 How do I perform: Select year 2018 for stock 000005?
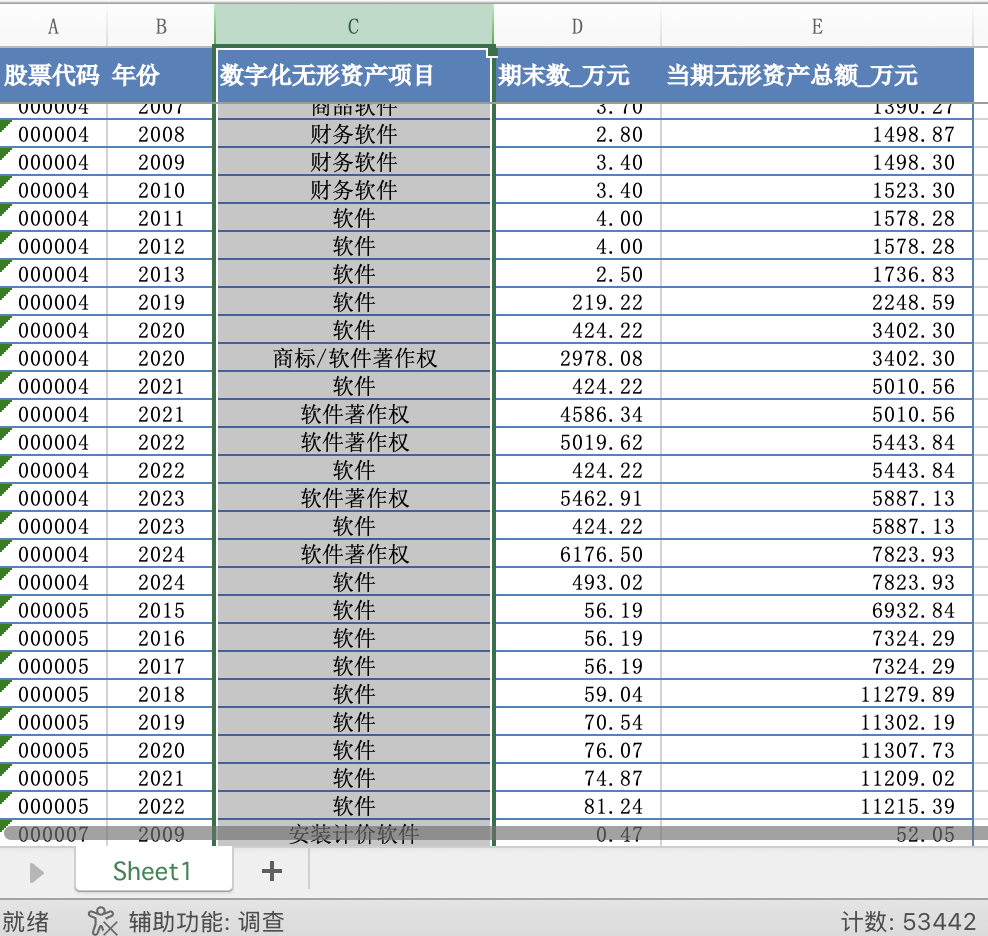pos(161,694)
